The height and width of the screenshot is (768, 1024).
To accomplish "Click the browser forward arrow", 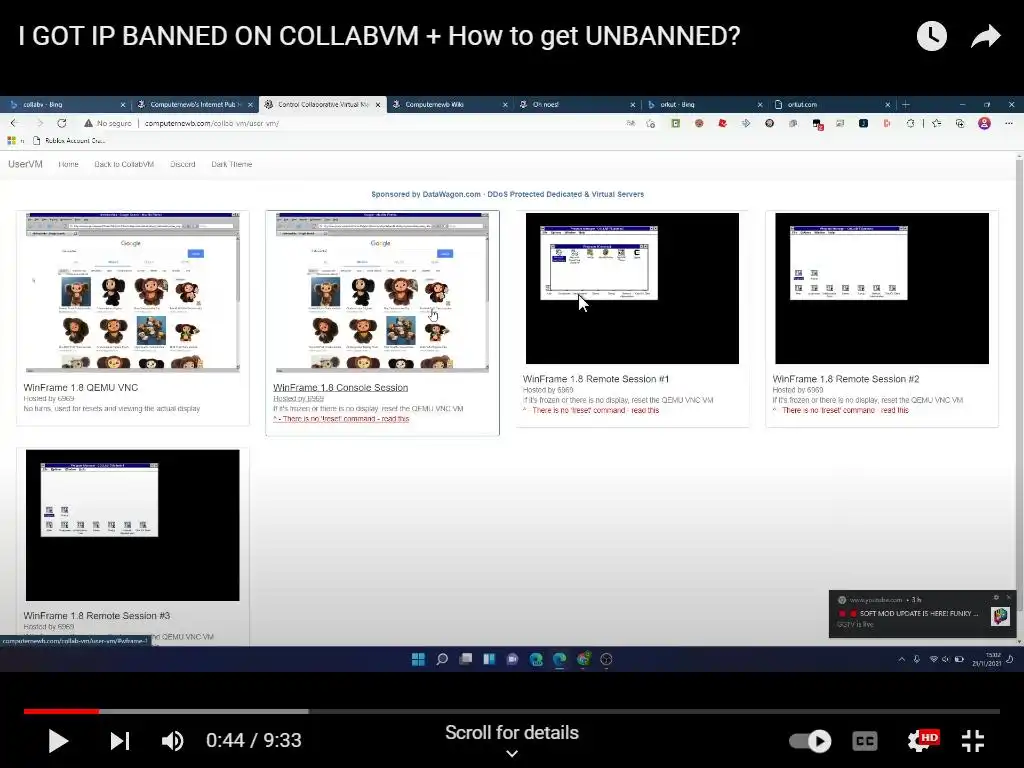I will [x=39, y=123].
